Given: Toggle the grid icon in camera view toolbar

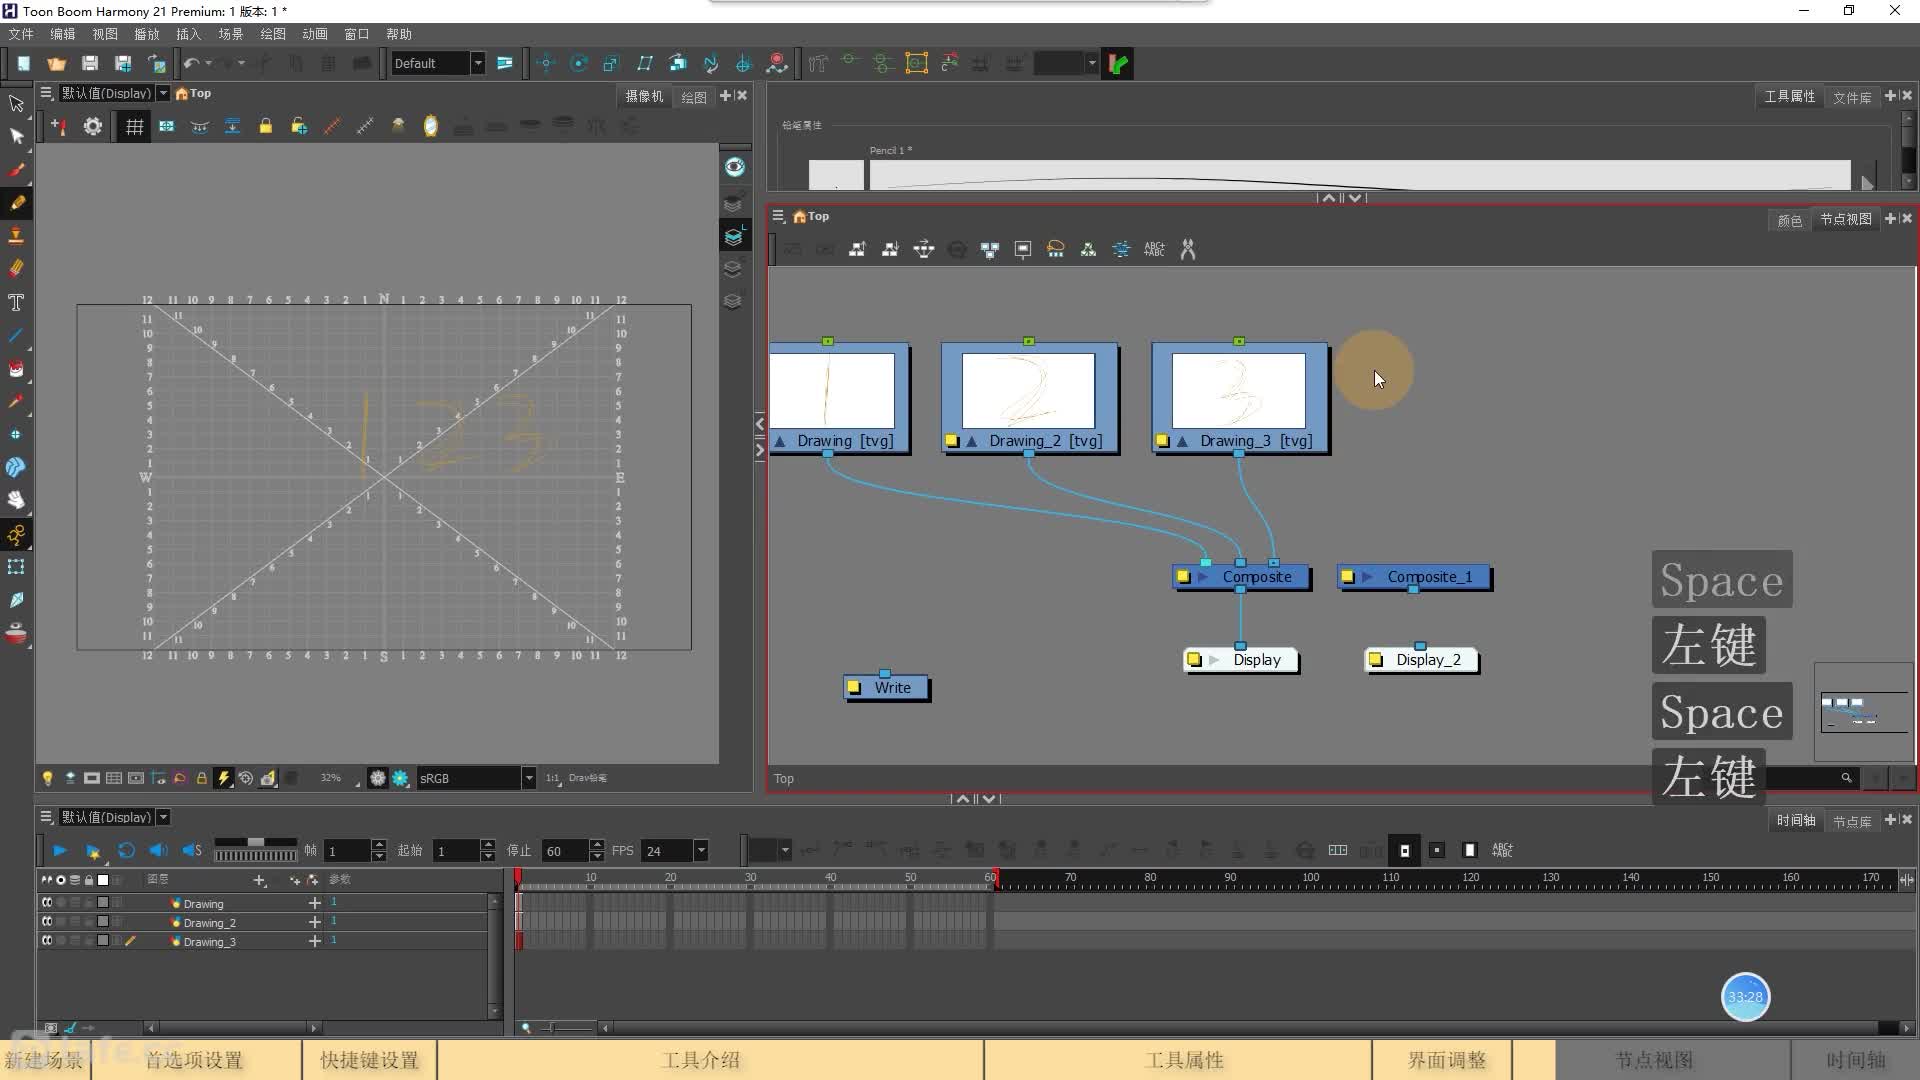Looking at the screenshot, I should pos(134,126).
